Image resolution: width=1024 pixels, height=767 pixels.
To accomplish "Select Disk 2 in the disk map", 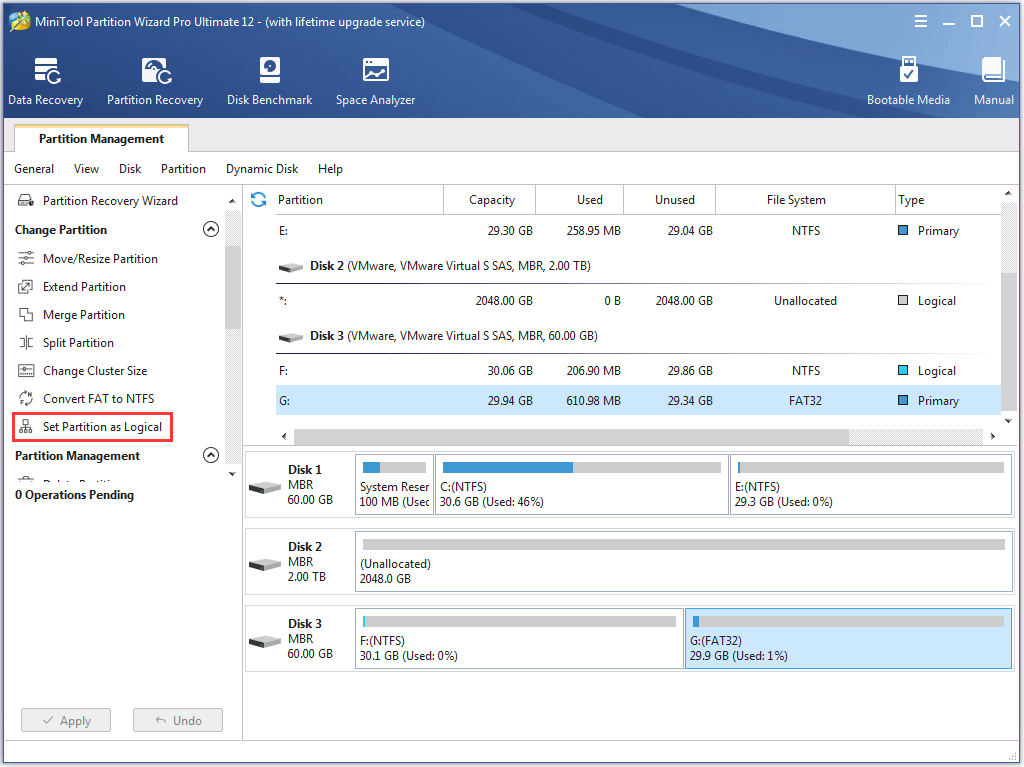I will (299, 562).
